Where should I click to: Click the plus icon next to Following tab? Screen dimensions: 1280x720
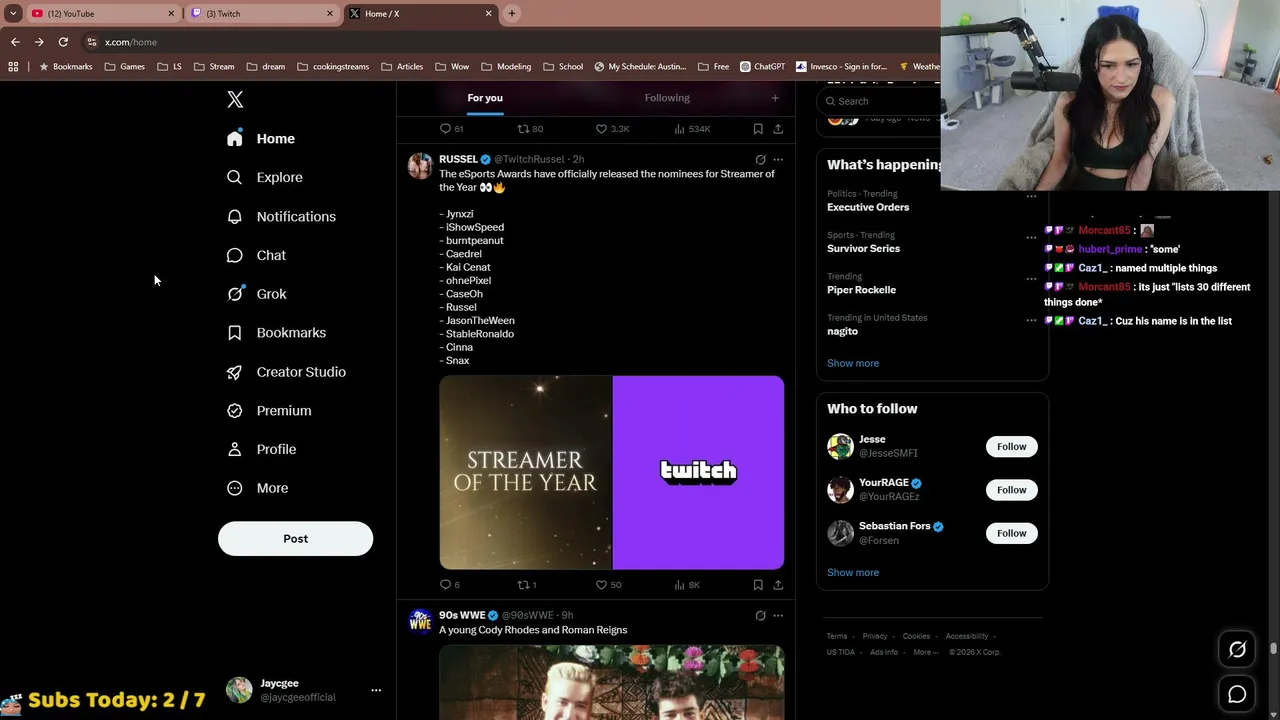[775, 98]
